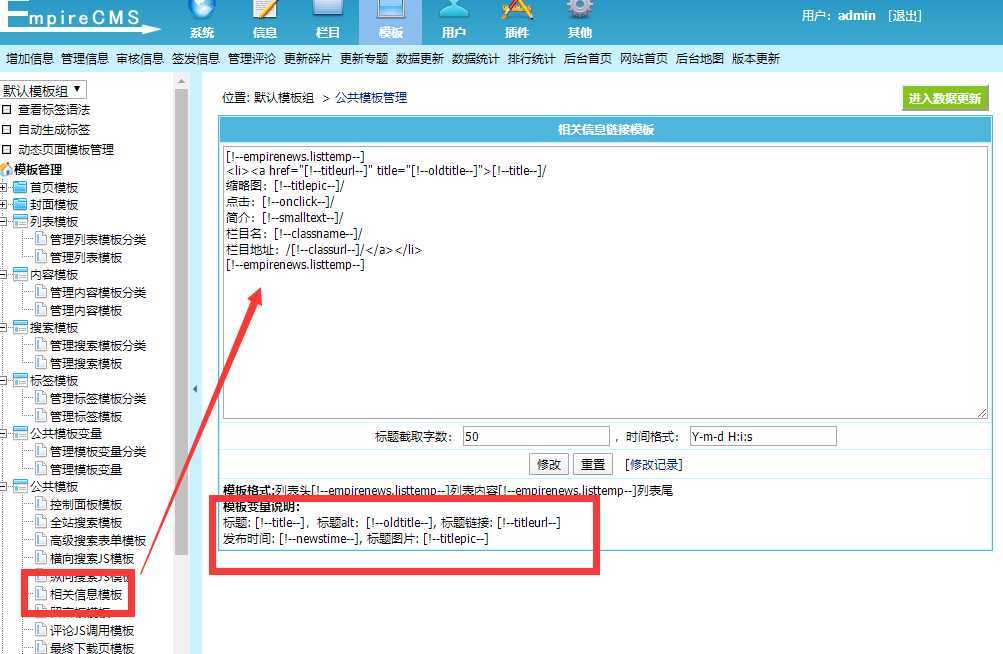Click page icon beside 评论JS调用模板
1003x654 pixels.
click(x=41, y=630)
